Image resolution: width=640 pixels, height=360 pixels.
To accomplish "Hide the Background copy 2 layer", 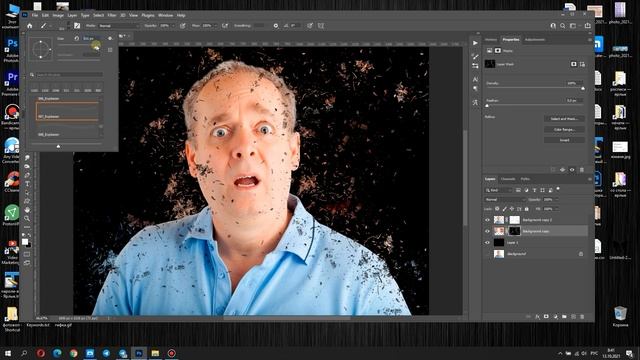I will click(487, 220).
